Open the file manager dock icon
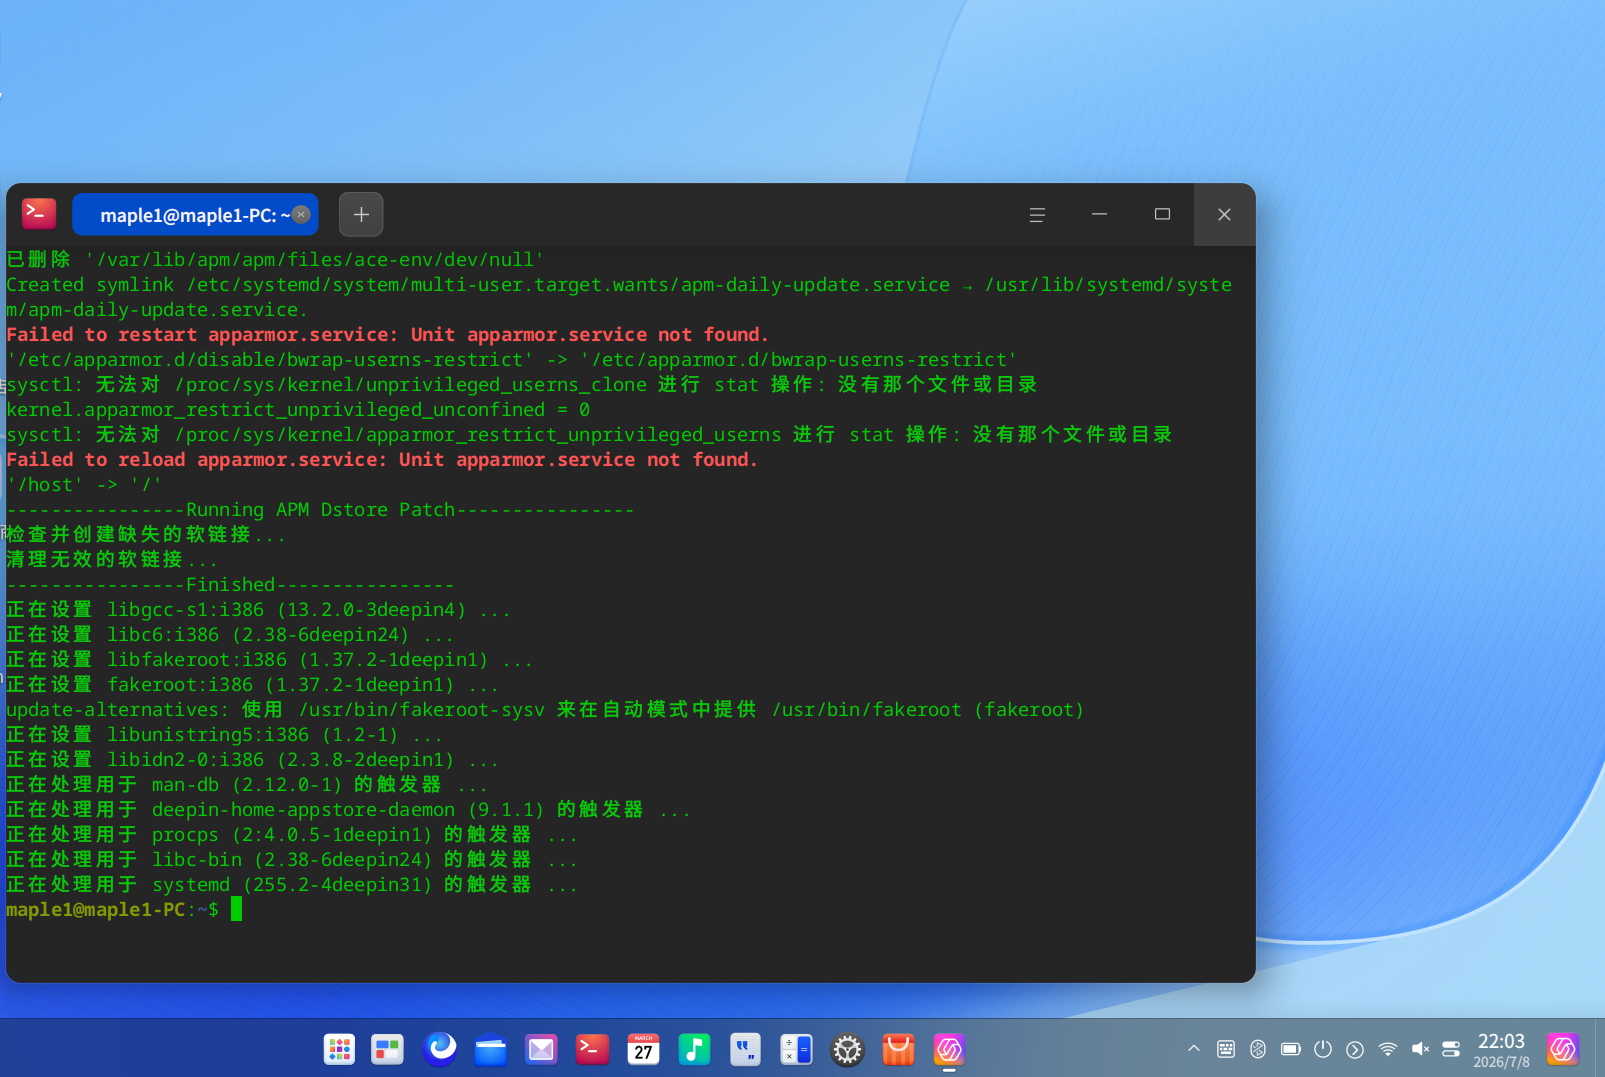Image resolution: width=1605 pixels, height=1077 pixels. [490, 1049]
